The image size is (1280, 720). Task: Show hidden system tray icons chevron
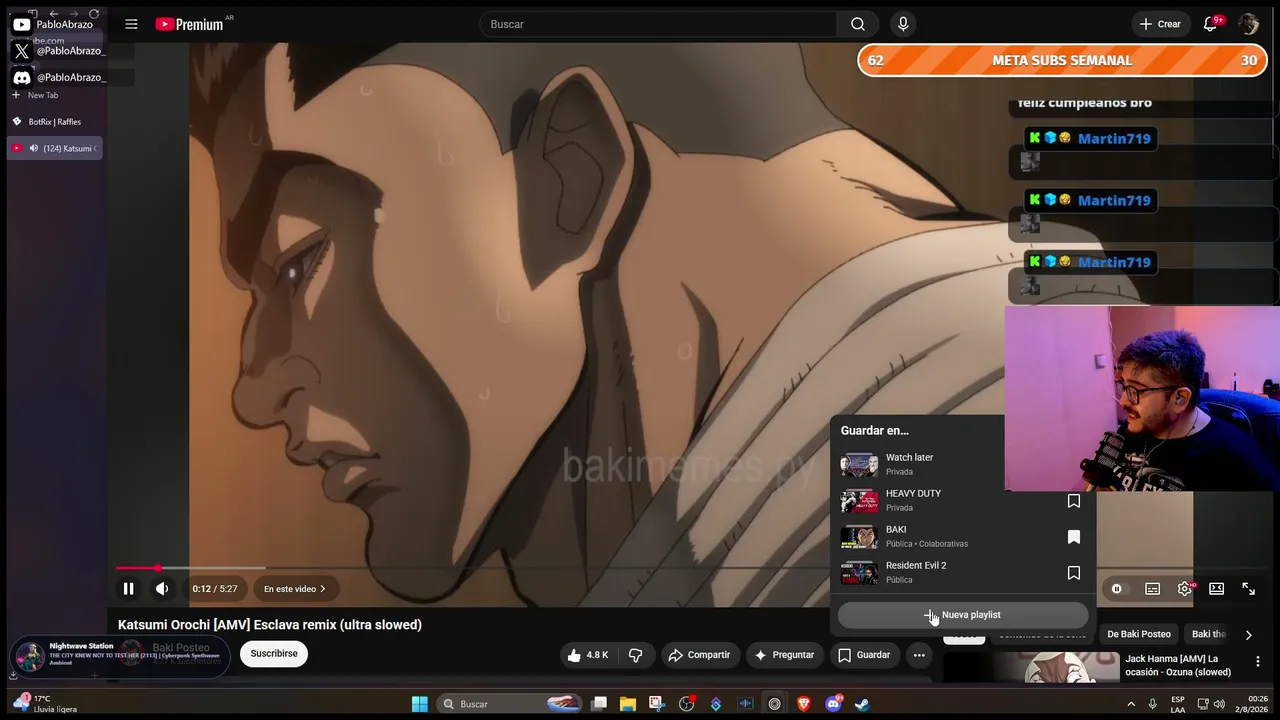coord(1131,704)
